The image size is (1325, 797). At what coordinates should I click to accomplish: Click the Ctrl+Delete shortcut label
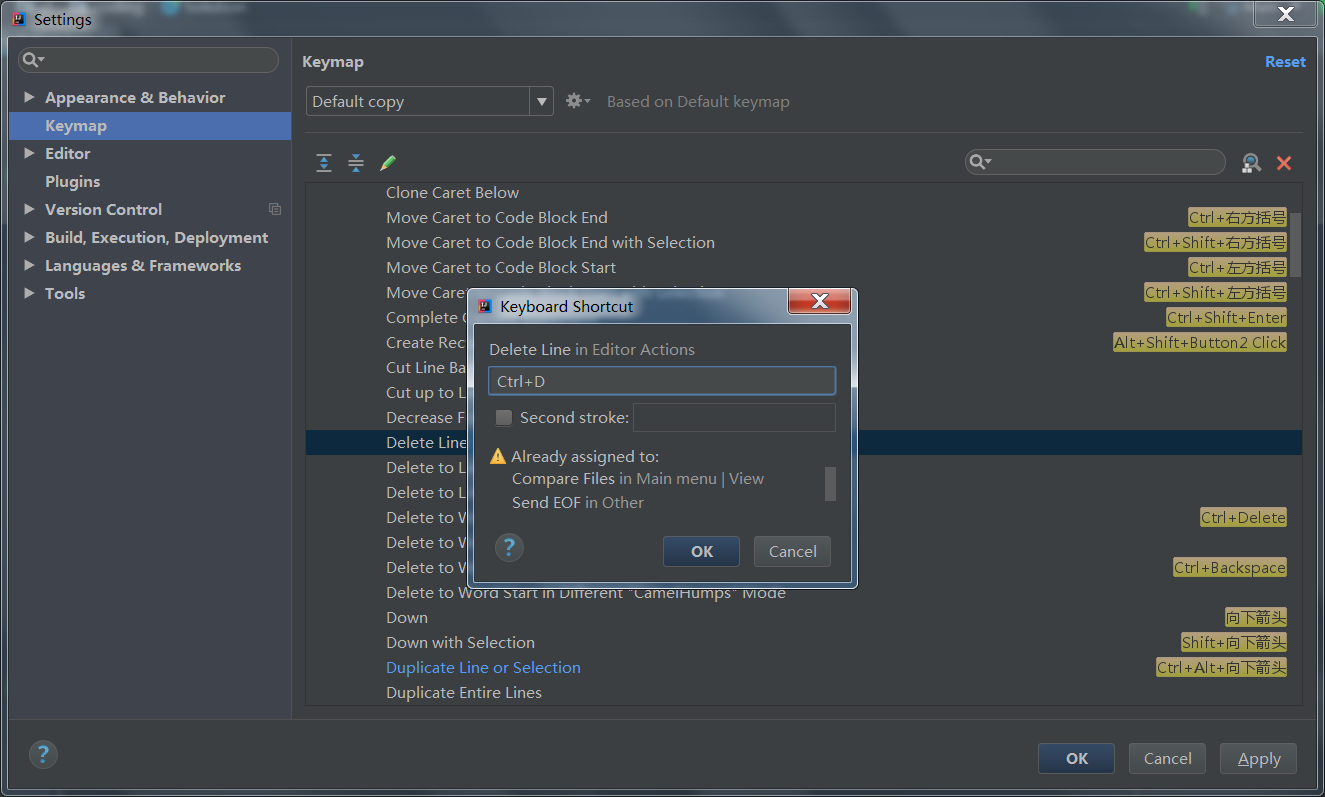click(1243, 517)
